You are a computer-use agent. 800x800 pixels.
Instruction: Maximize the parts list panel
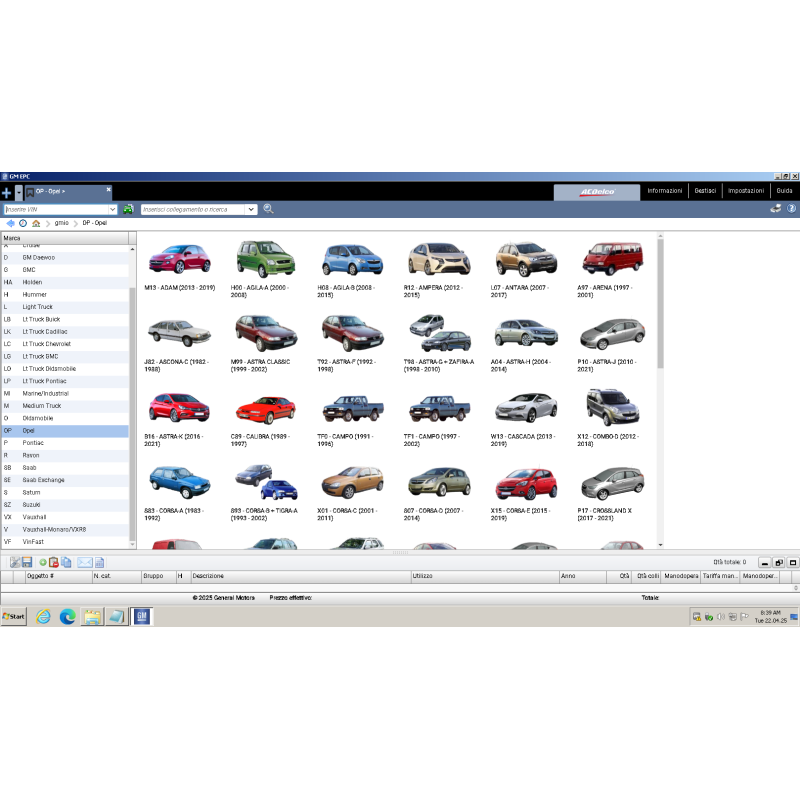[793, 562]
